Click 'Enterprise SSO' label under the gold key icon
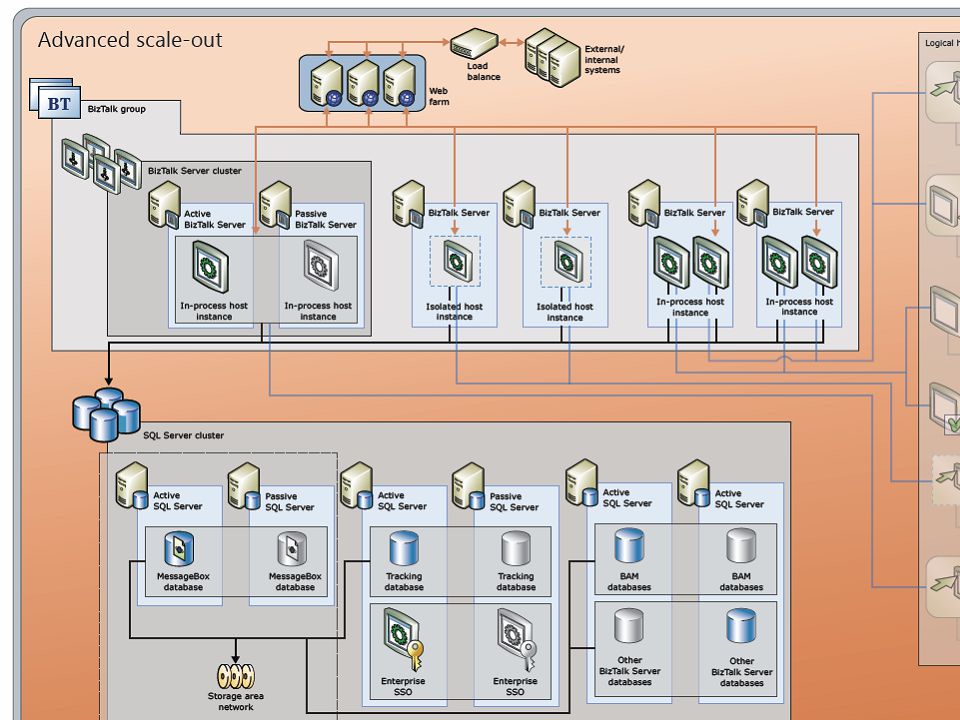Image resolution: width=960 pixels, height=720 pixels. [403, 686]
